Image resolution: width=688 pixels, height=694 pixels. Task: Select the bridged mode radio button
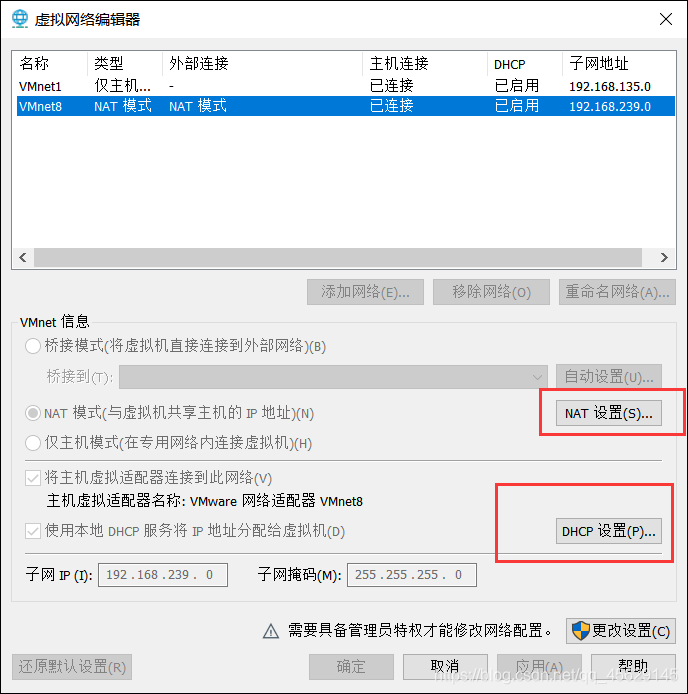(x=33, y=346)
